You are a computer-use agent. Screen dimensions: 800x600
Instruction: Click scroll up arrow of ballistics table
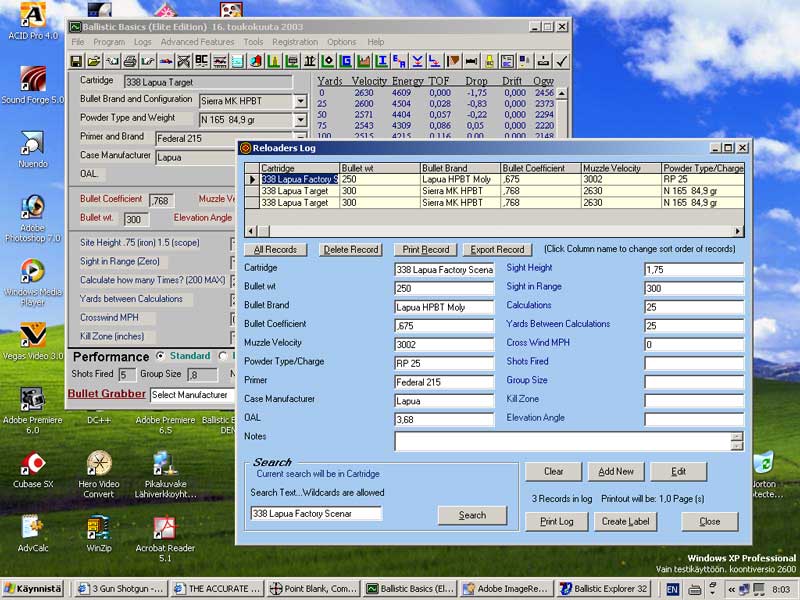click(x=562, y=93)
